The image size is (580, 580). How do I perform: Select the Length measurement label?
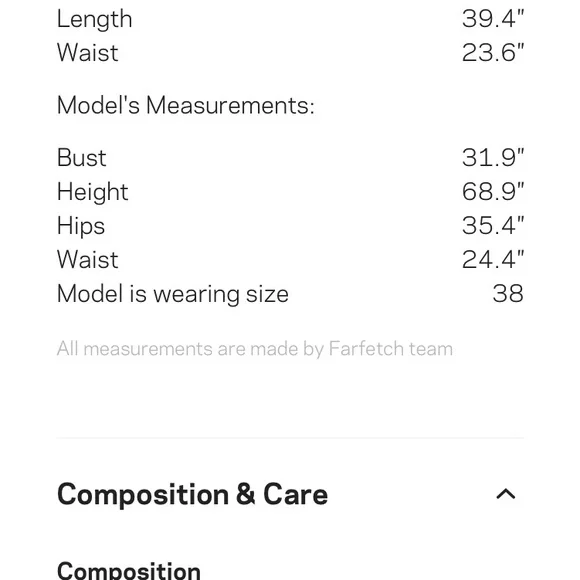[95, 19]
